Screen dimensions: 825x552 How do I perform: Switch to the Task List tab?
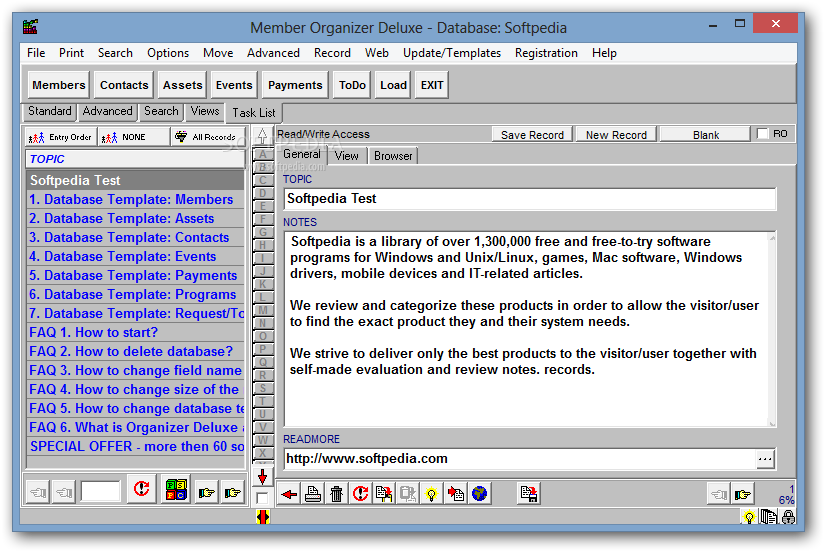point(254,113)
